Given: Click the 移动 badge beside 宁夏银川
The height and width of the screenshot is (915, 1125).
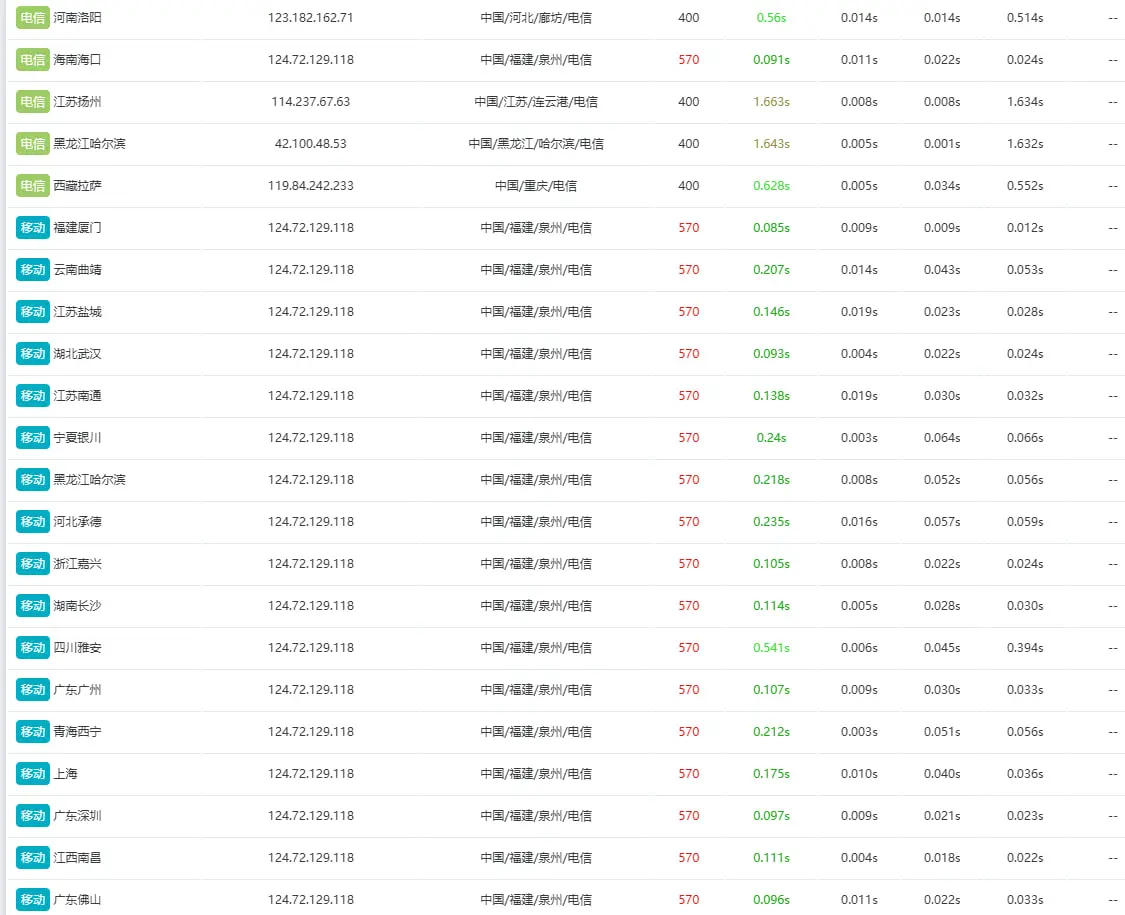Looking at the screenshot, I should pos(33,438).
